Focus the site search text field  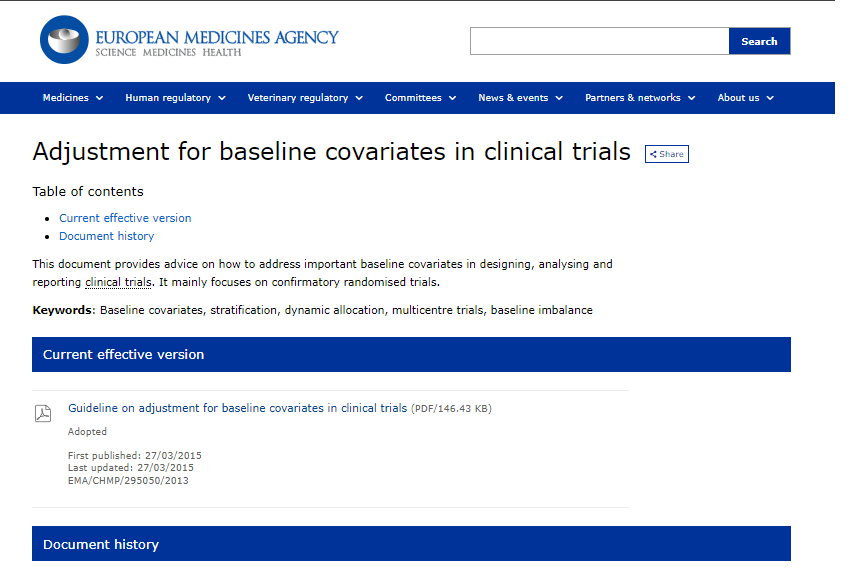(599, 41)
